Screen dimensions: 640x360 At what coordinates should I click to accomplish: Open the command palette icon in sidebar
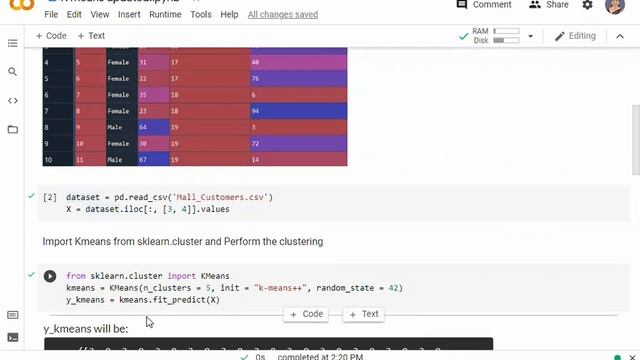point(13,315)
